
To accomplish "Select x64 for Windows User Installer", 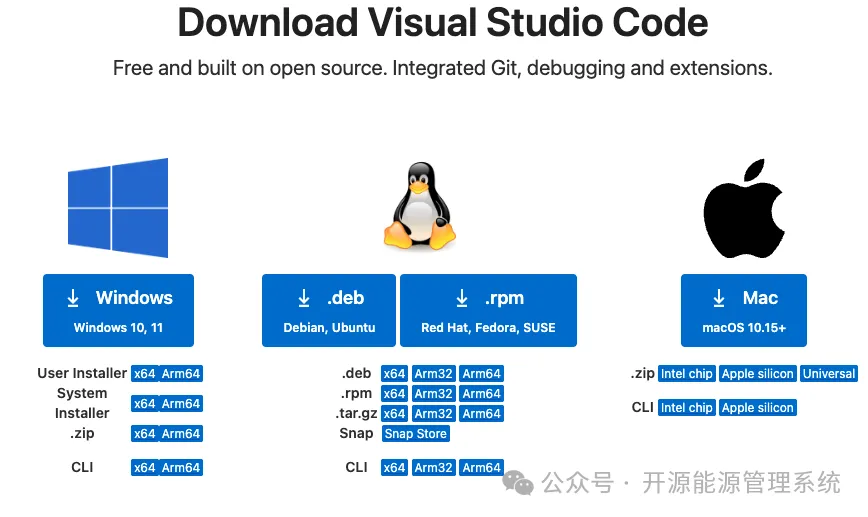I will tap(144, 374).
